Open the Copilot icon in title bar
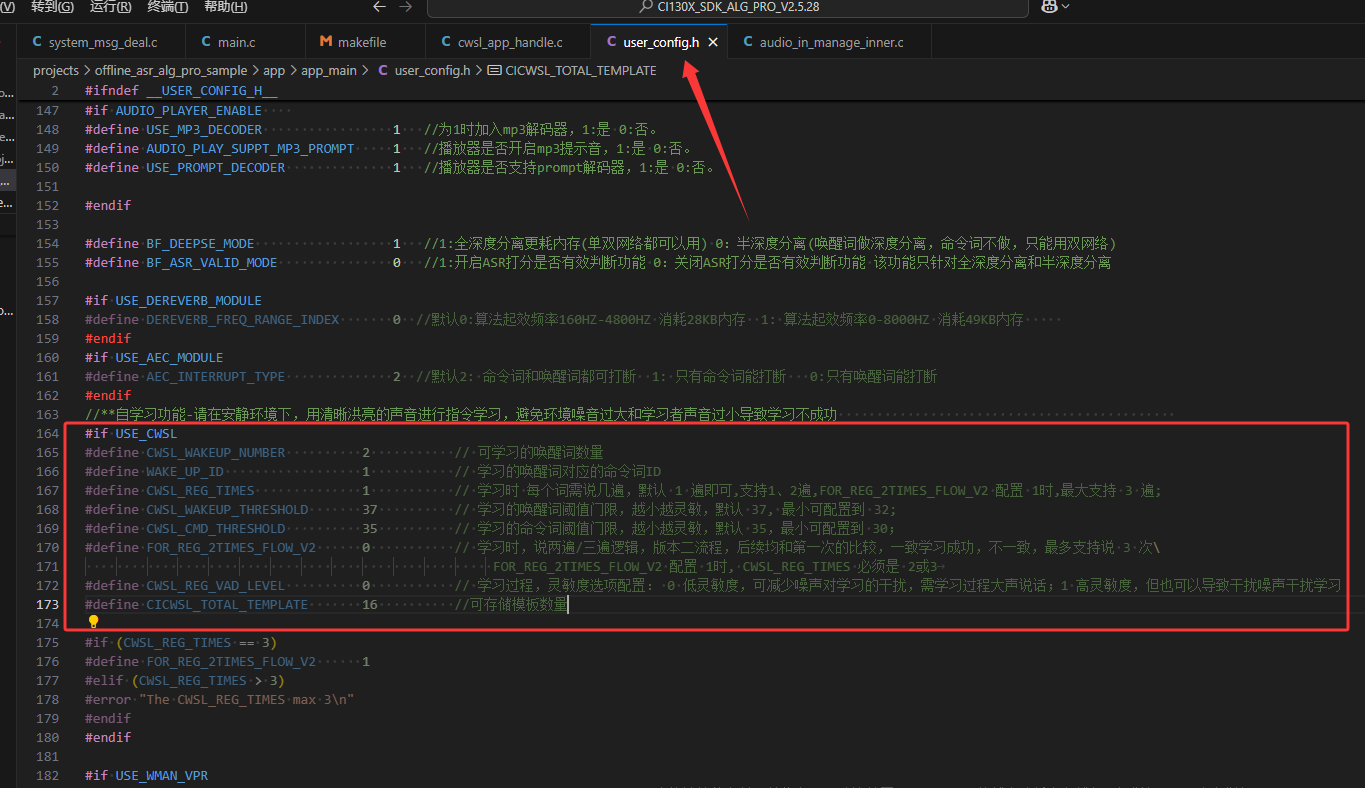 [x=1048, y=7]
